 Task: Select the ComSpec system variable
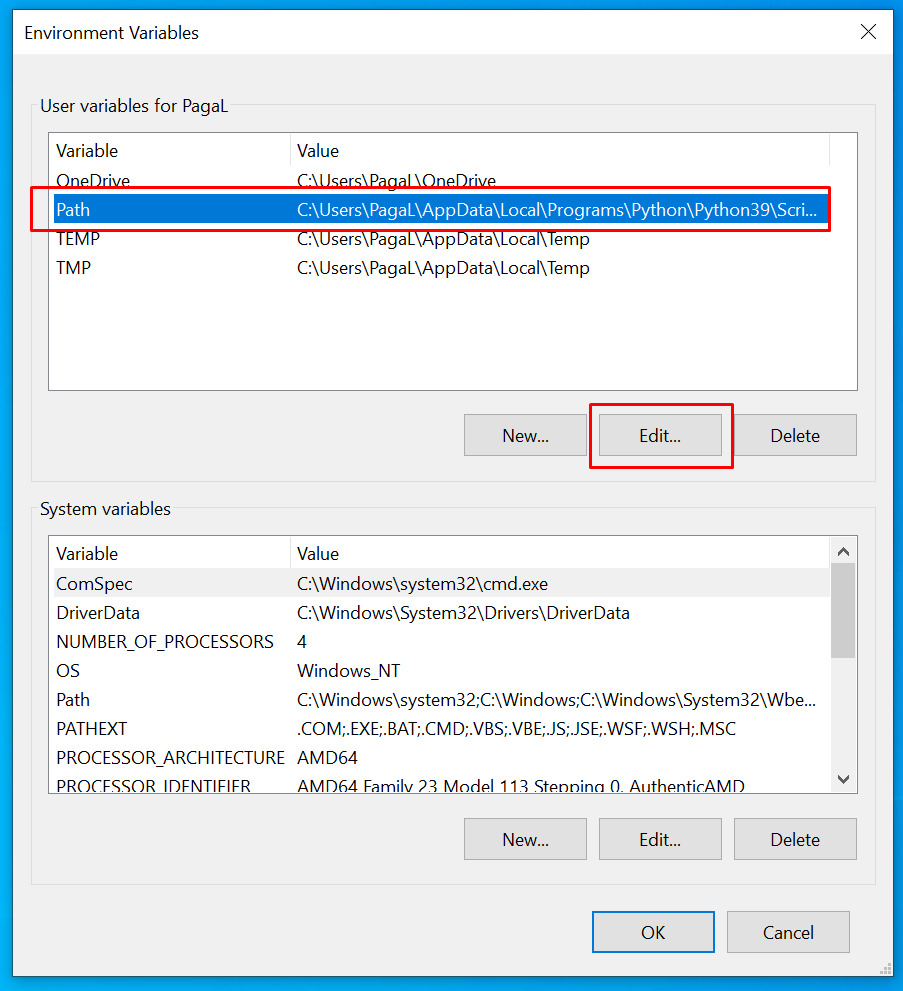coord(94,584)
